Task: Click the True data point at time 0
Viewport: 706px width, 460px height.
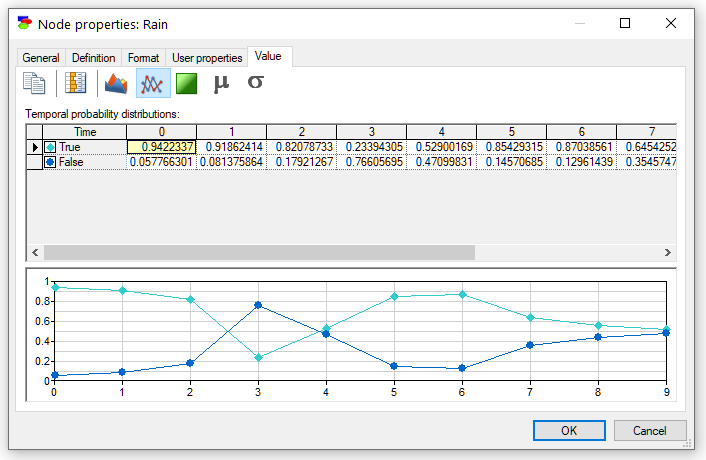Action: point(55,287)
